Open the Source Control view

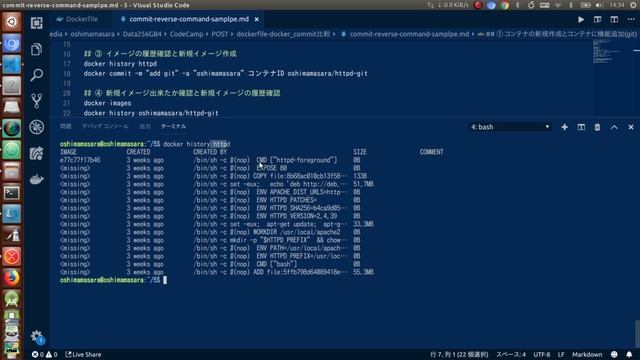coord(36,101)
